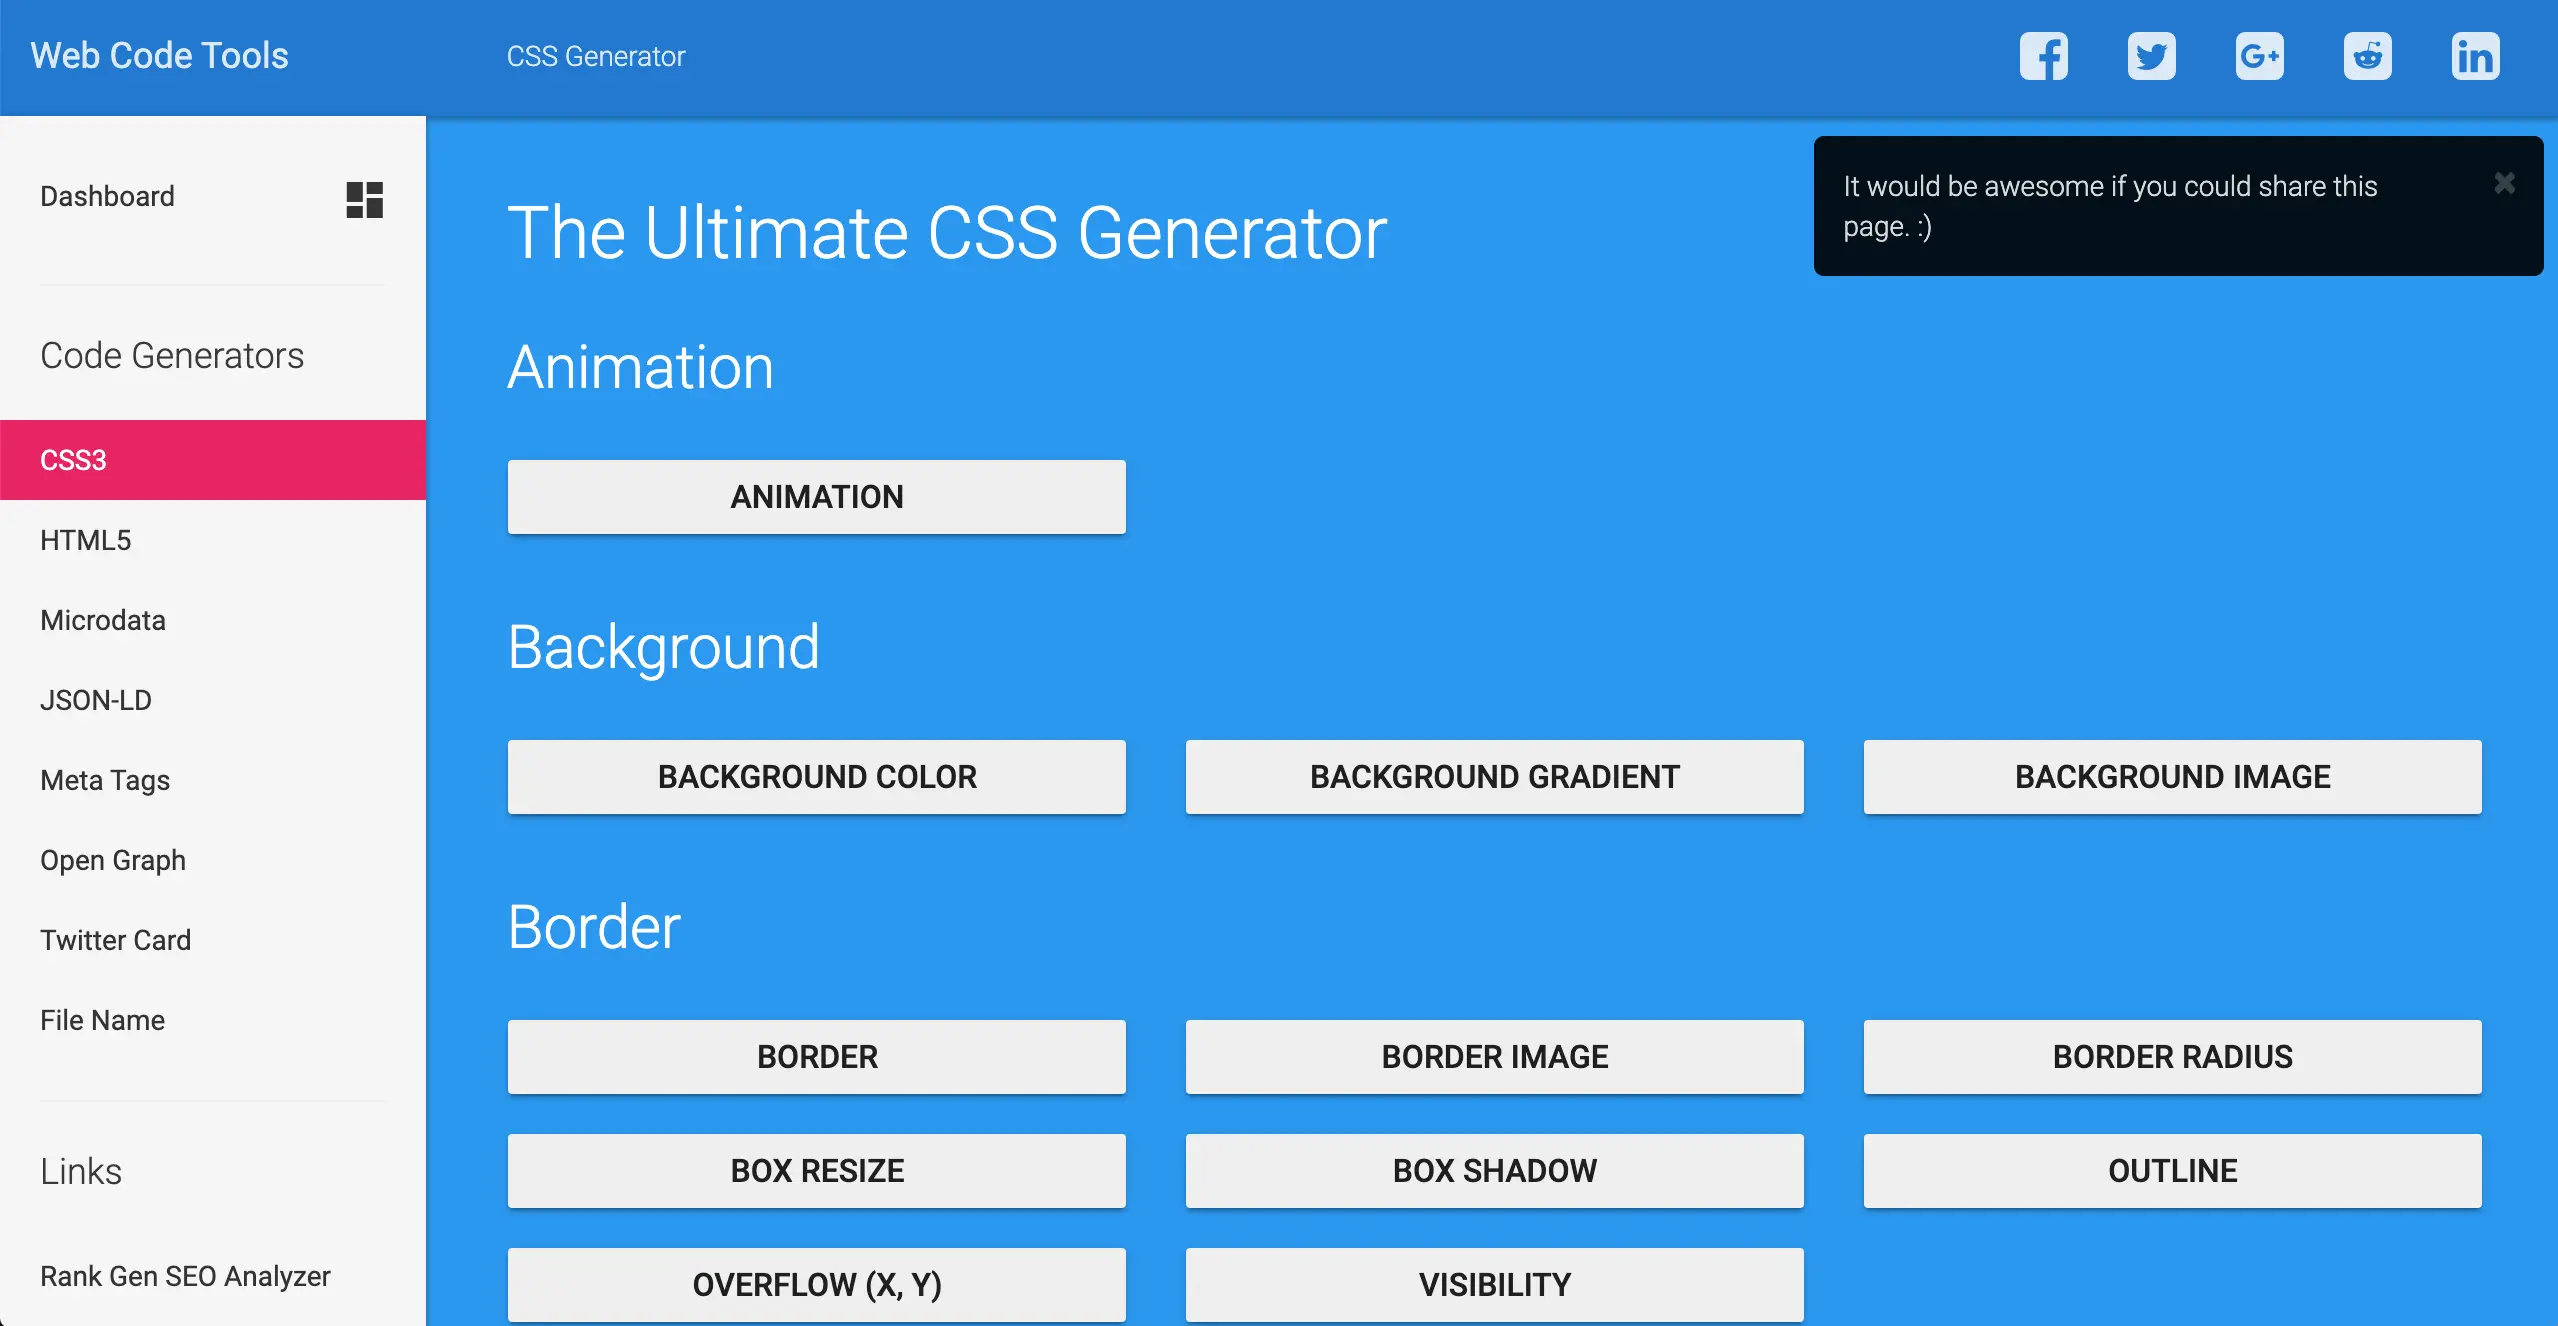
Task: Open the HTML5 generator section
Action: coord(85,539)
